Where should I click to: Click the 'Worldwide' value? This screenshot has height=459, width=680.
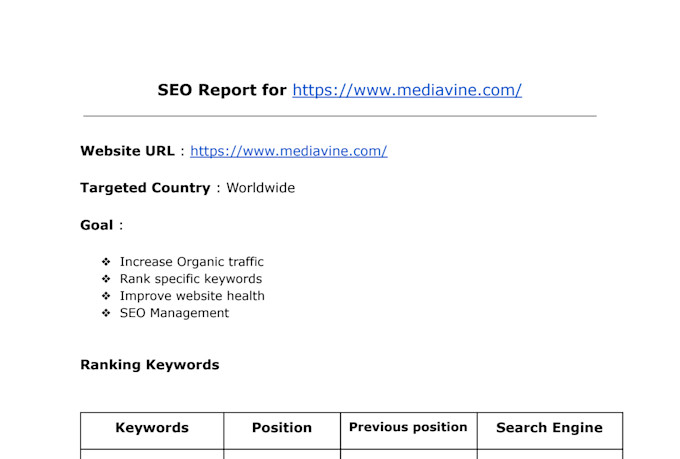pos(261,188)
